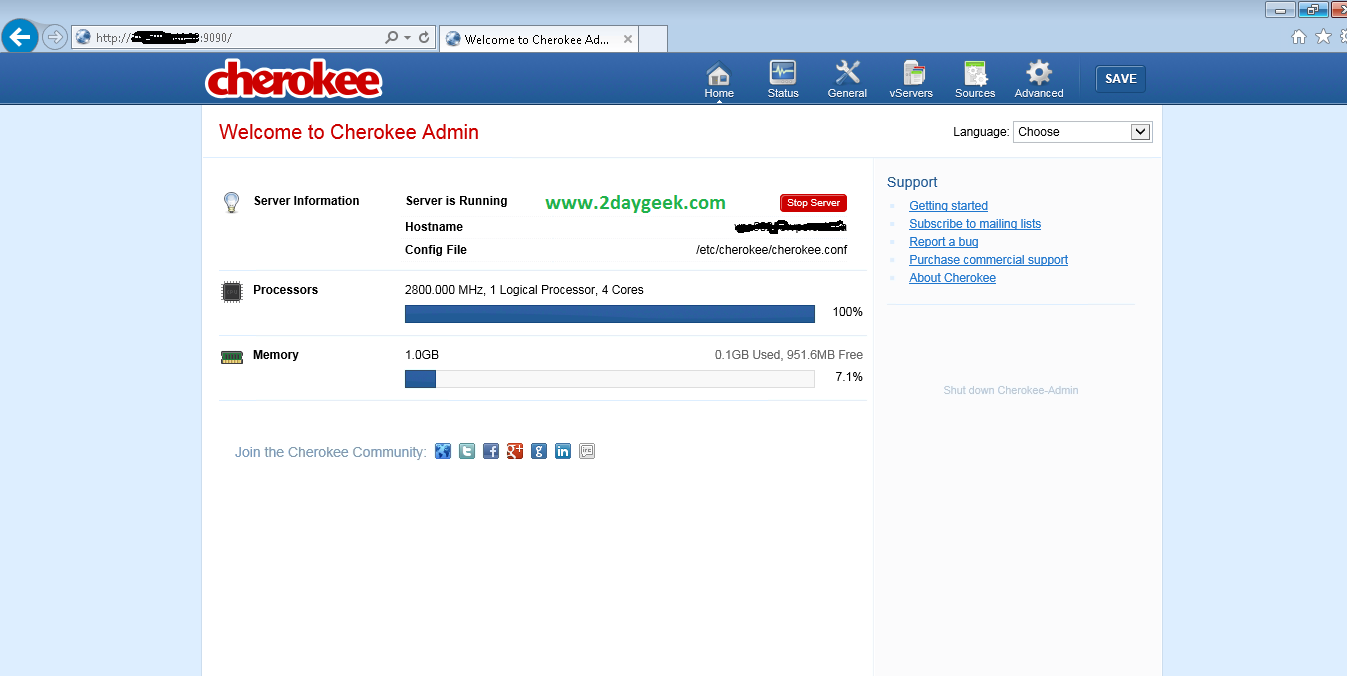Open Cherokee Google Plus icon
1347x676 pixels.
pyautogui.click(x=515, y=451)
